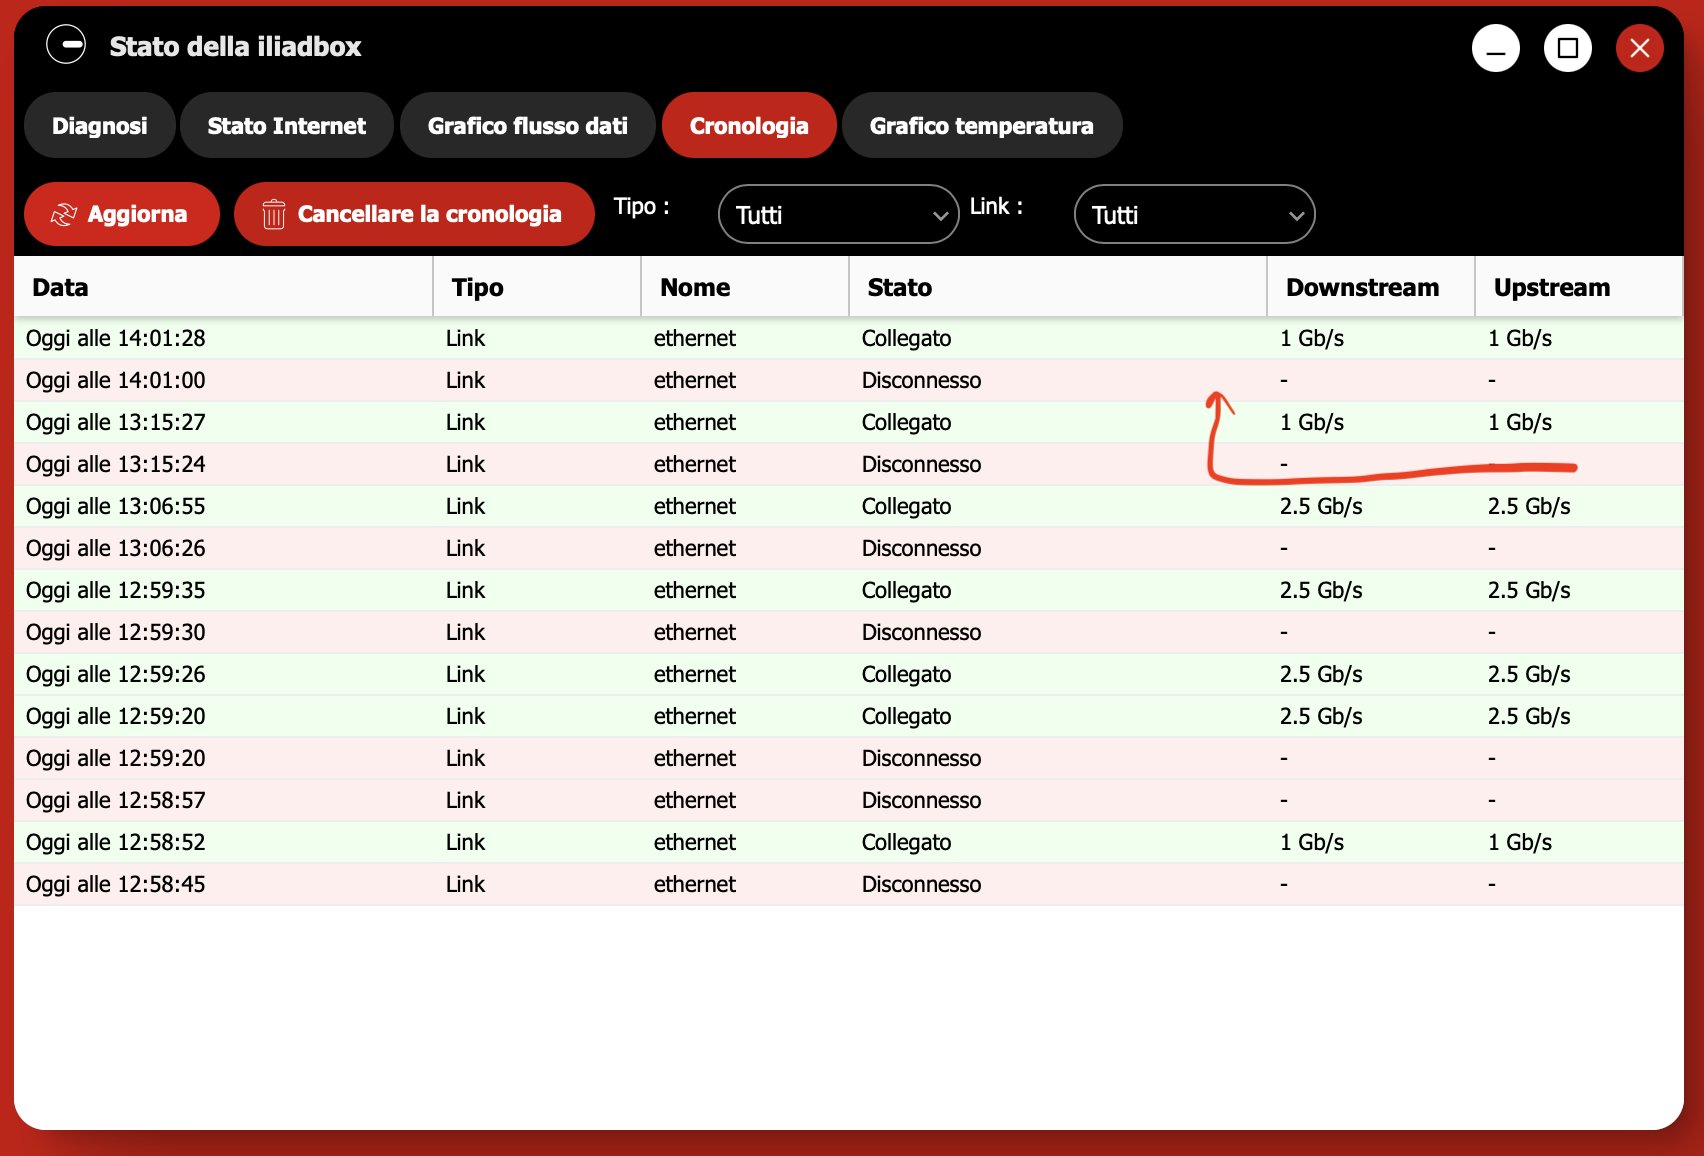Screen dimensions: 1704x1156
Task: Click 2.5 Gb/s downstream in 13:06:55 row
Action: click(x=1321, y=506)
